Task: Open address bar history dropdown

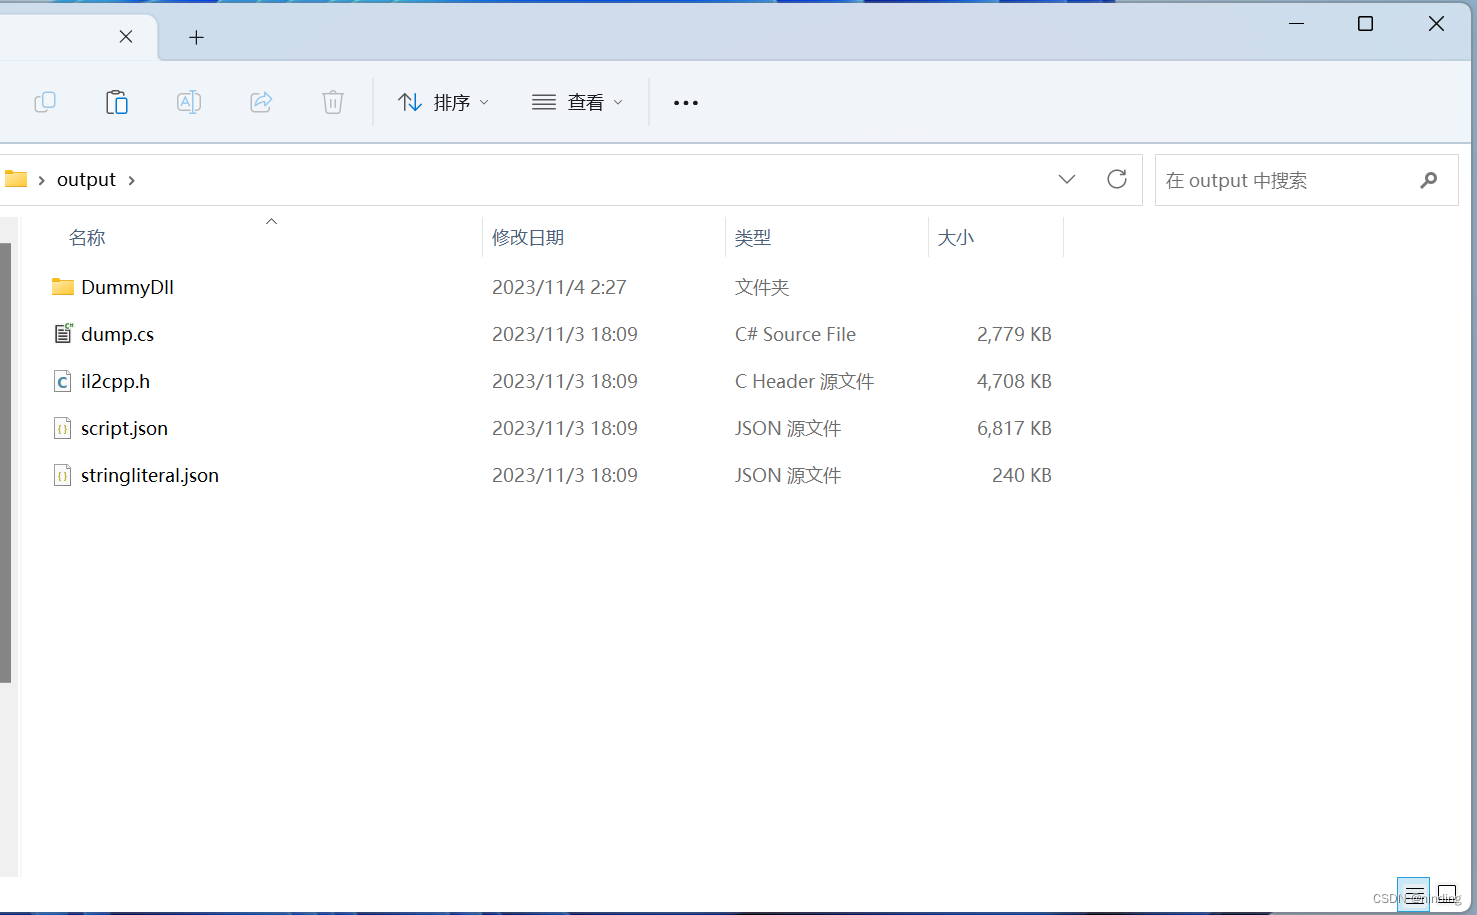Action: [1067, 179]
